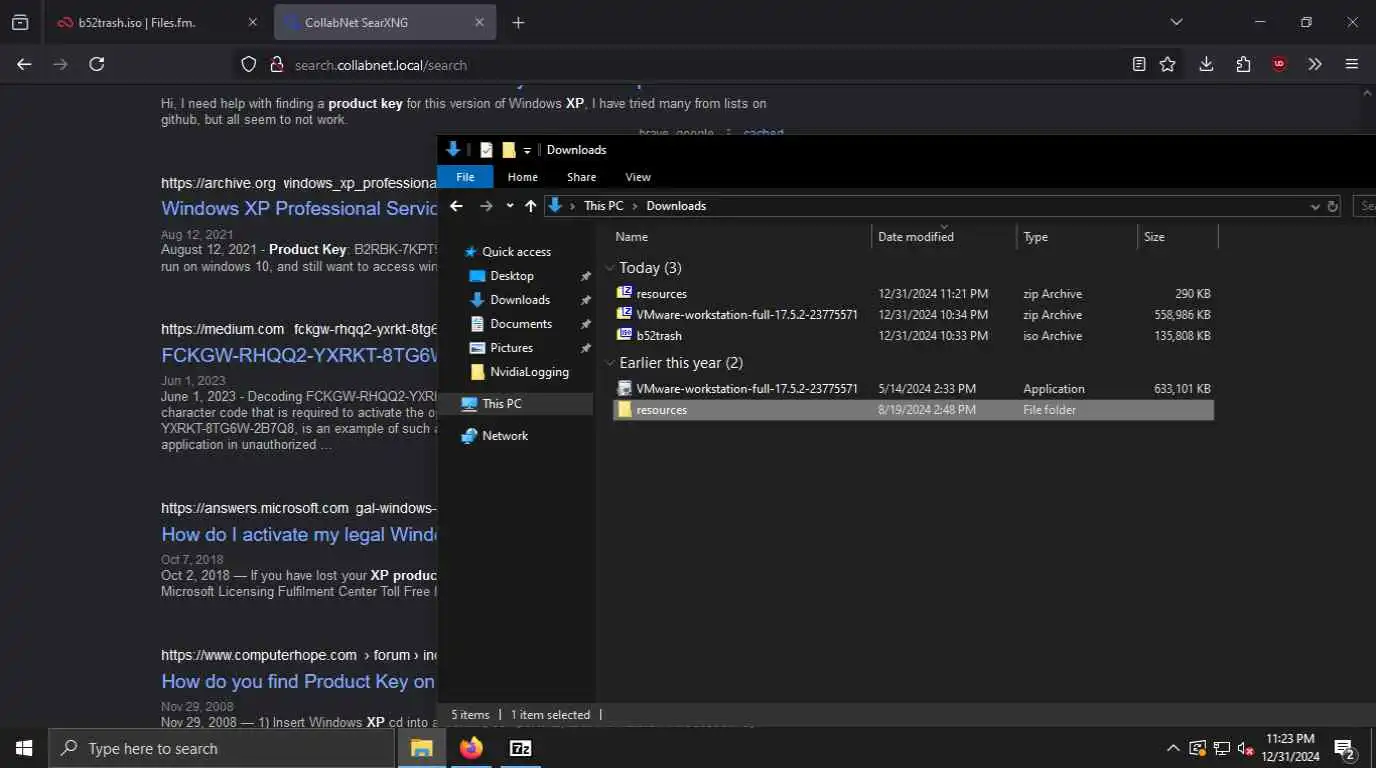Click the Firefox address bar
The image size is (1376, 768).
[x=700, y=64]
